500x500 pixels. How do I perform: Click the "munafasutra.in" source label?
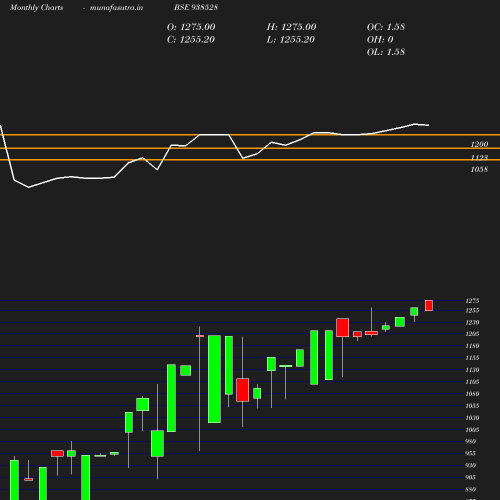[116, 8]
